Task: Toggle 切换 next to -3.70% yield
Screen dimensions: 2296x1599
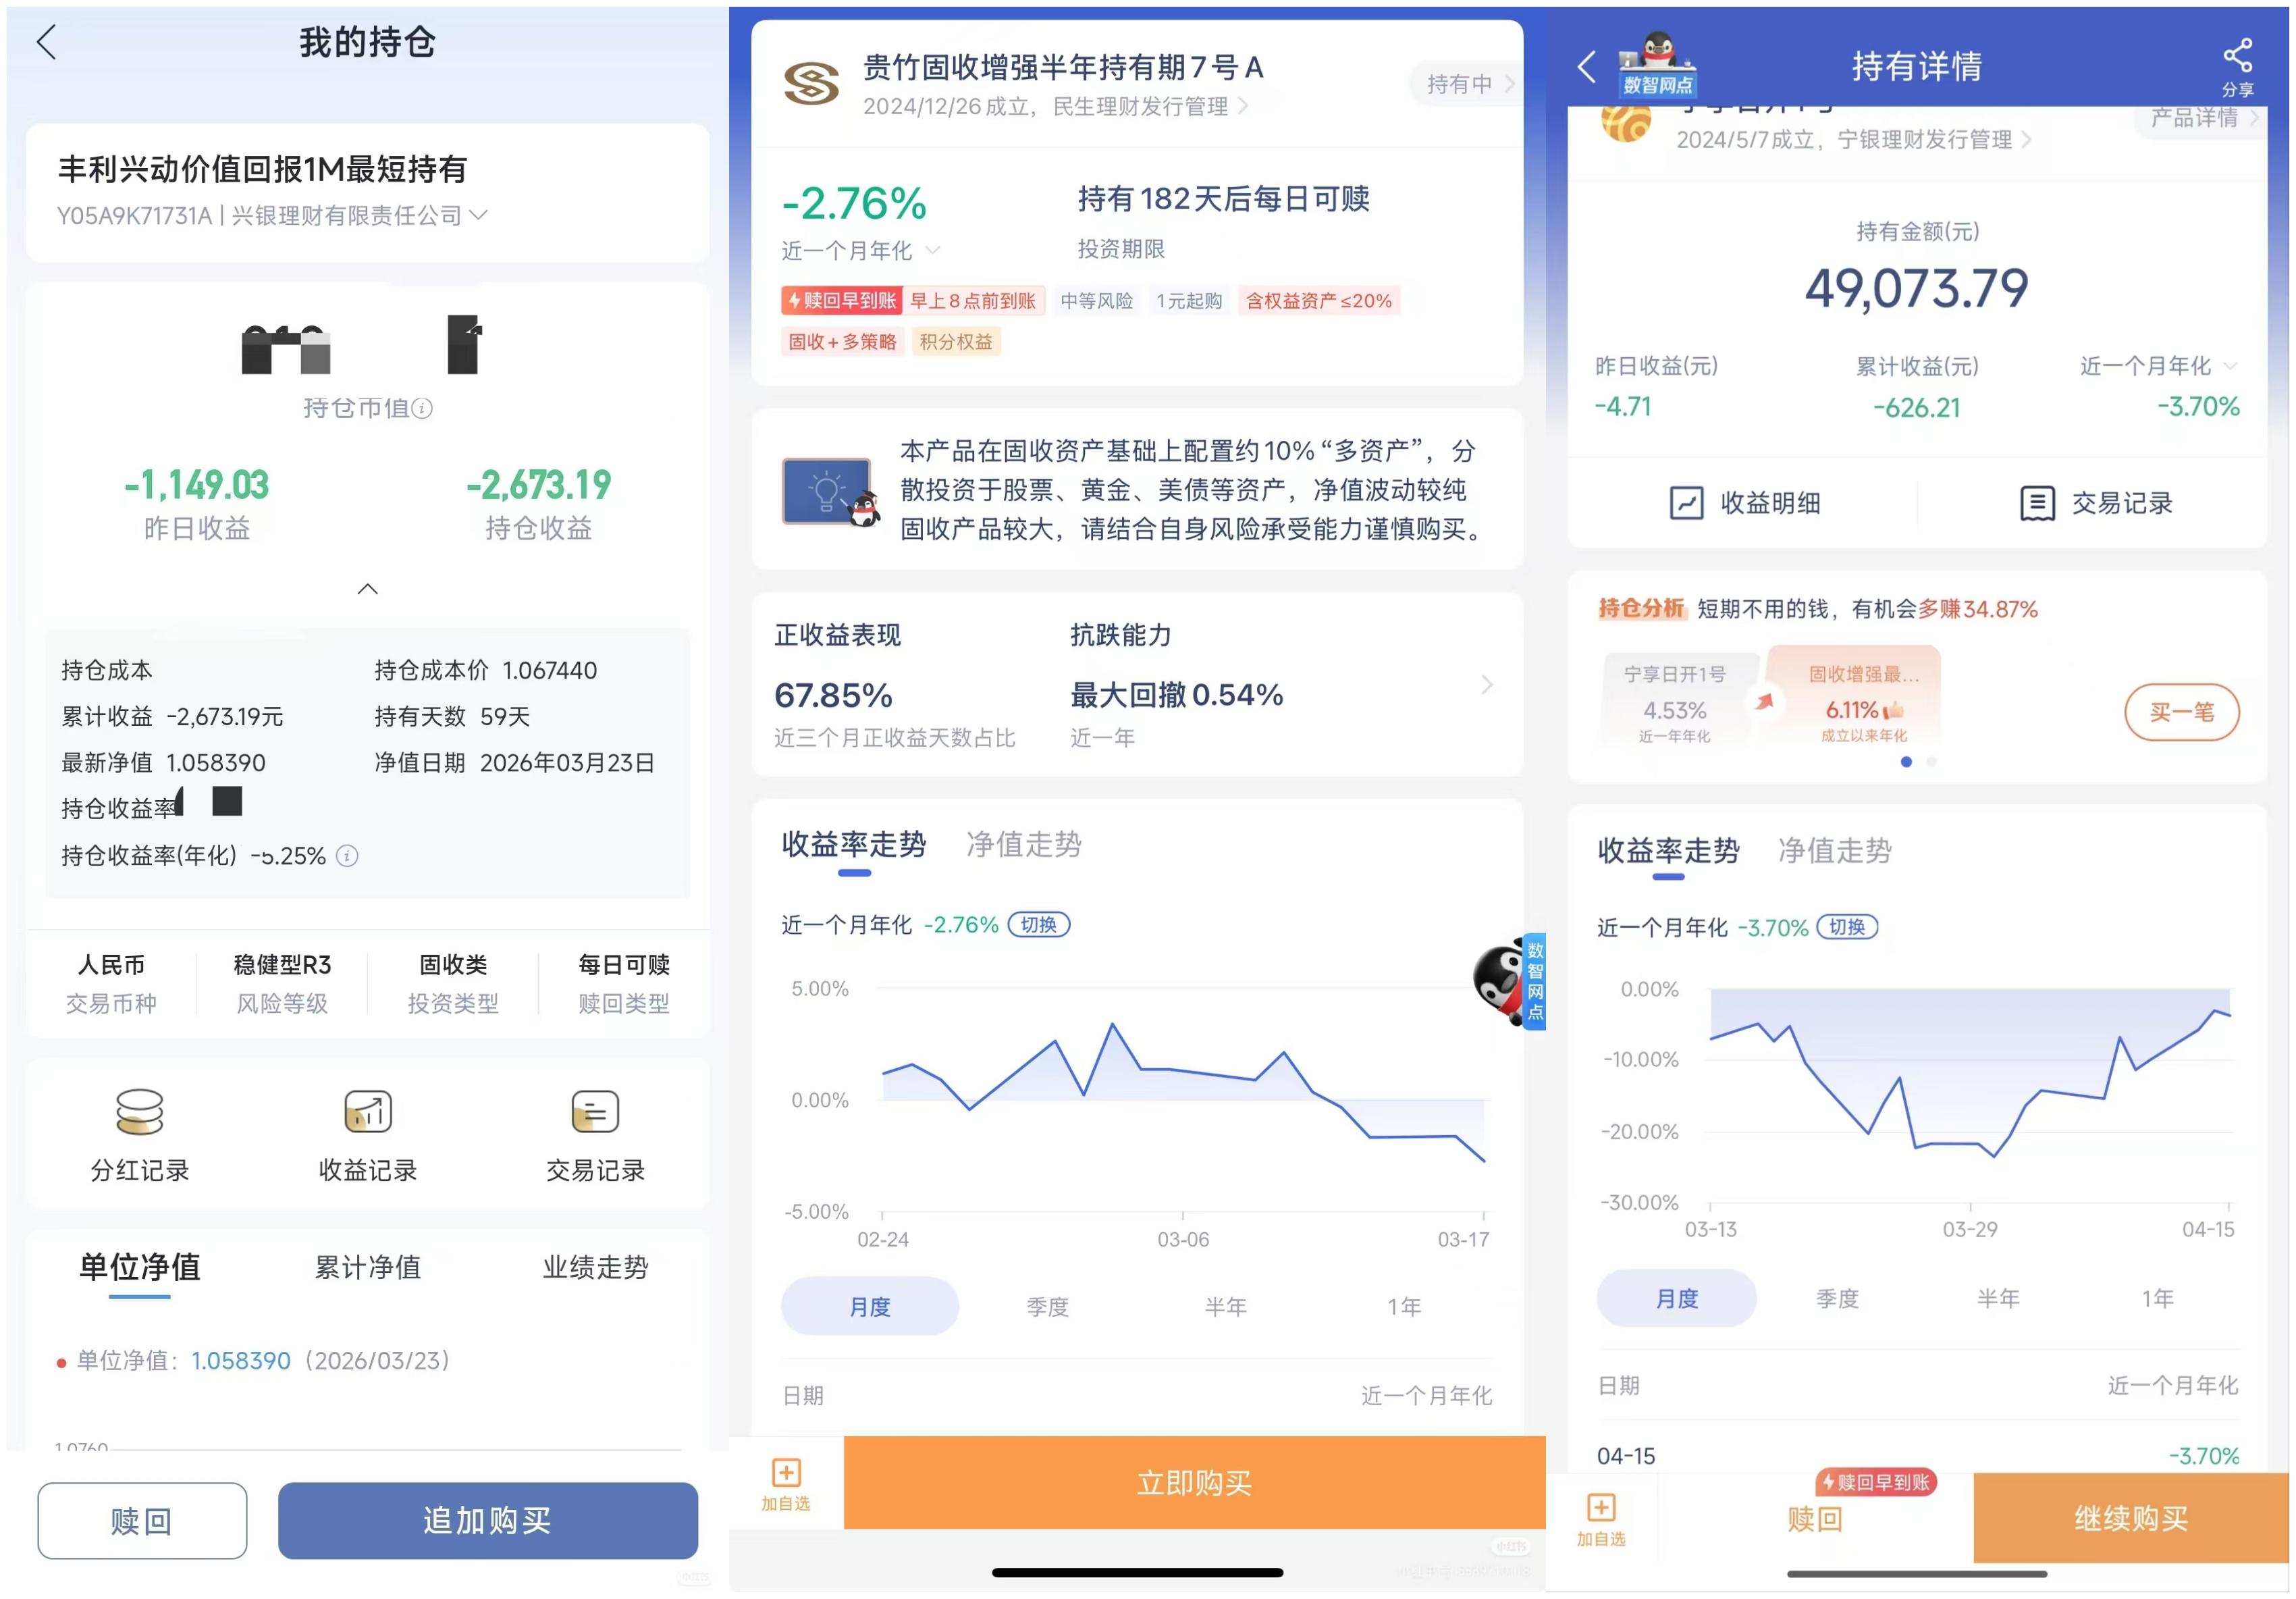Action: (x=1847, y=927)
